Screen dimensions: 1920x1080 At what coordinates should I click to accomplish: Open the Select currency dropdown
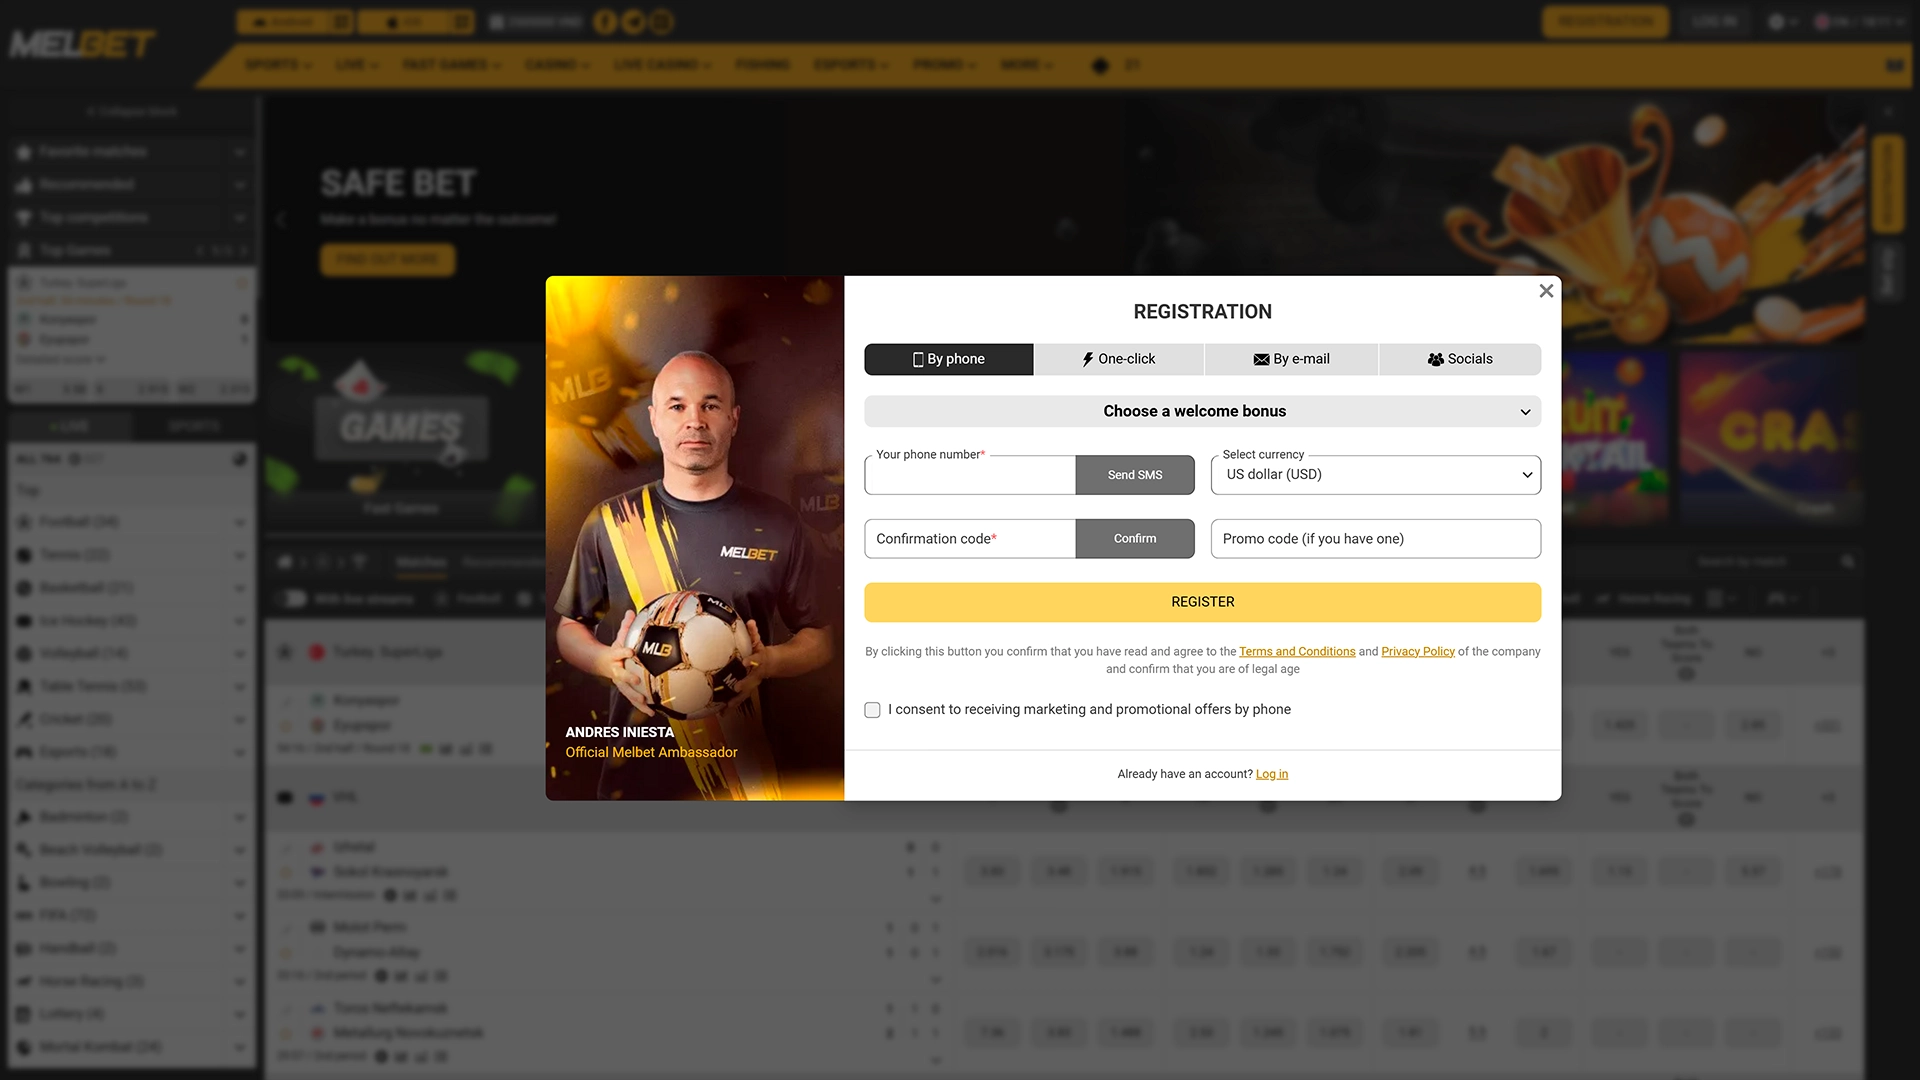[1374, 475]
